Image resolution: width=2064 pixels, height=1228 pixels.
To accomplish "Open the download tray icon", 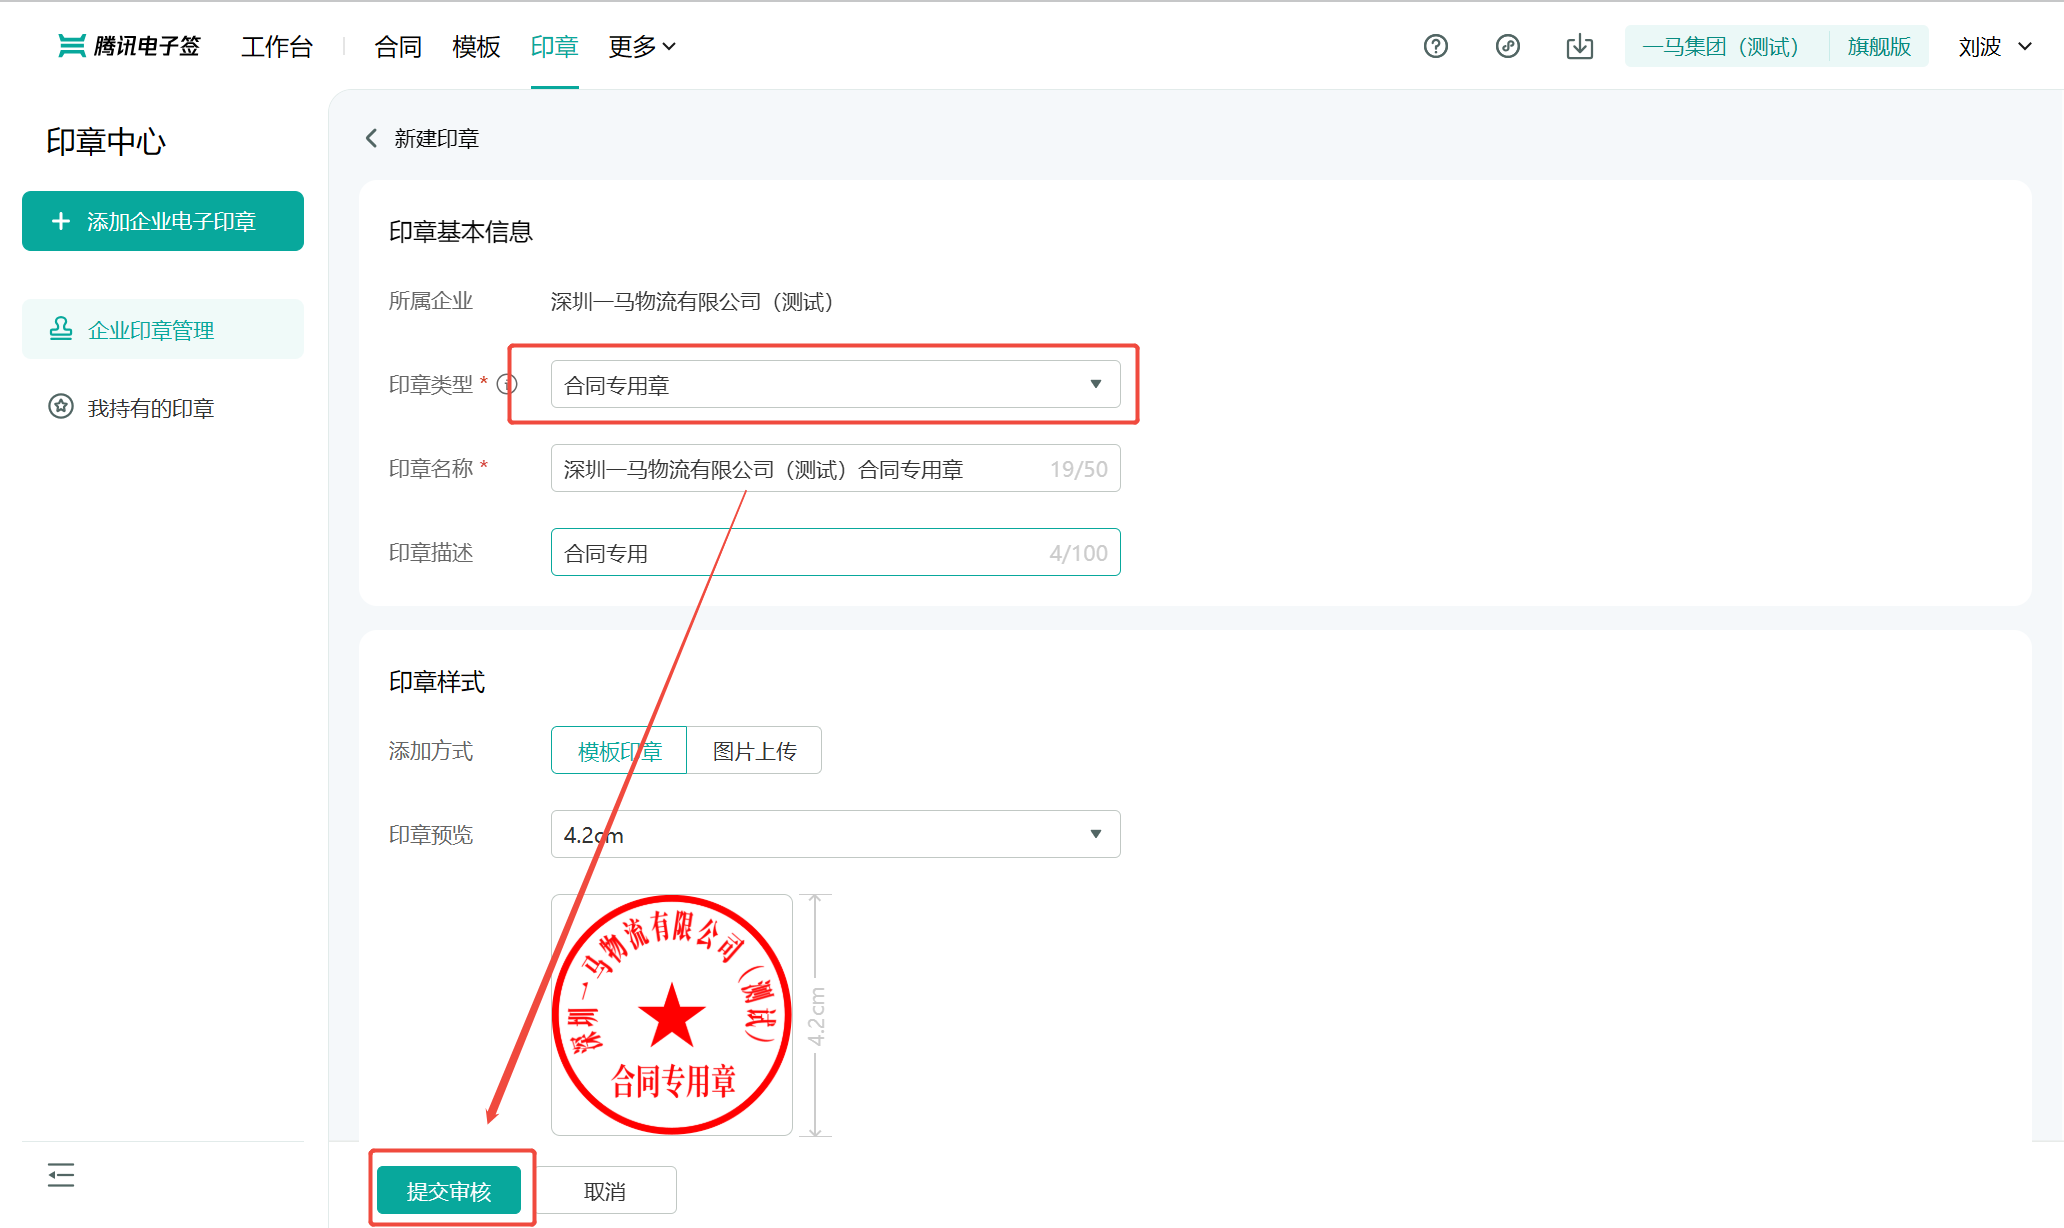I will 1579,46.
